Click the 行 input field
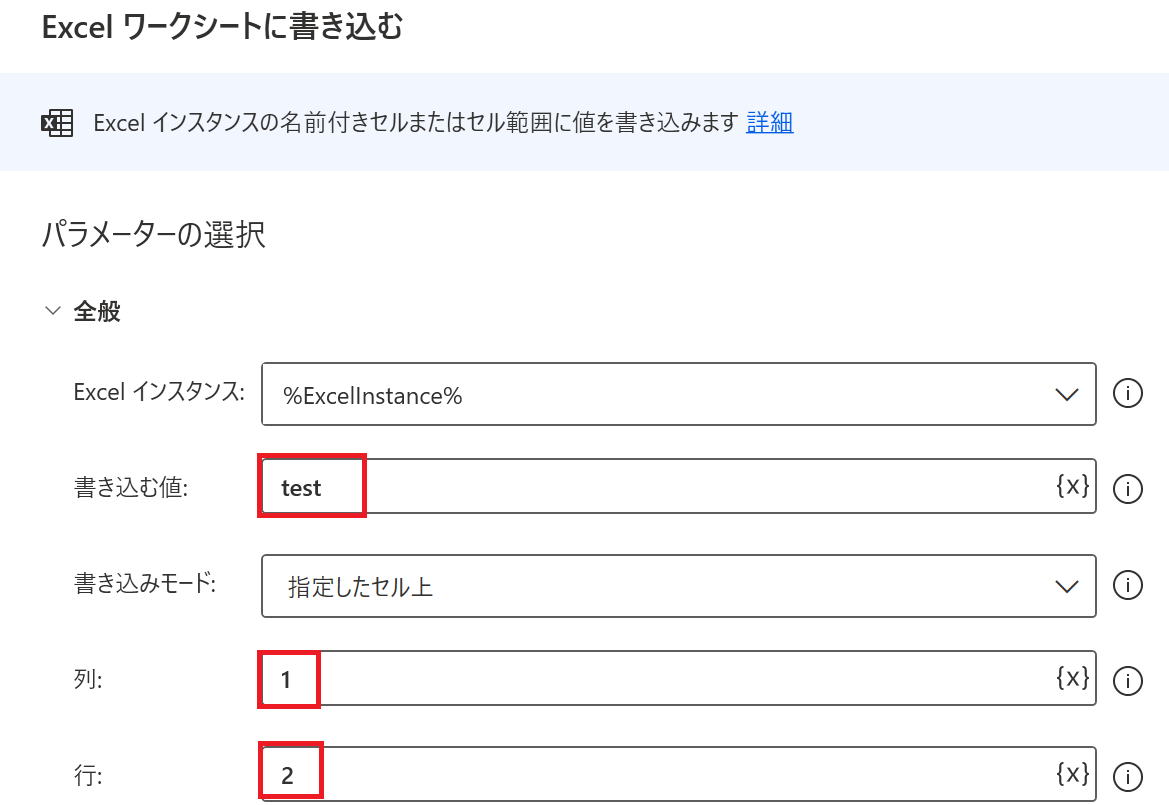This screenshot has height=805, width=1169. pos(650,775)
